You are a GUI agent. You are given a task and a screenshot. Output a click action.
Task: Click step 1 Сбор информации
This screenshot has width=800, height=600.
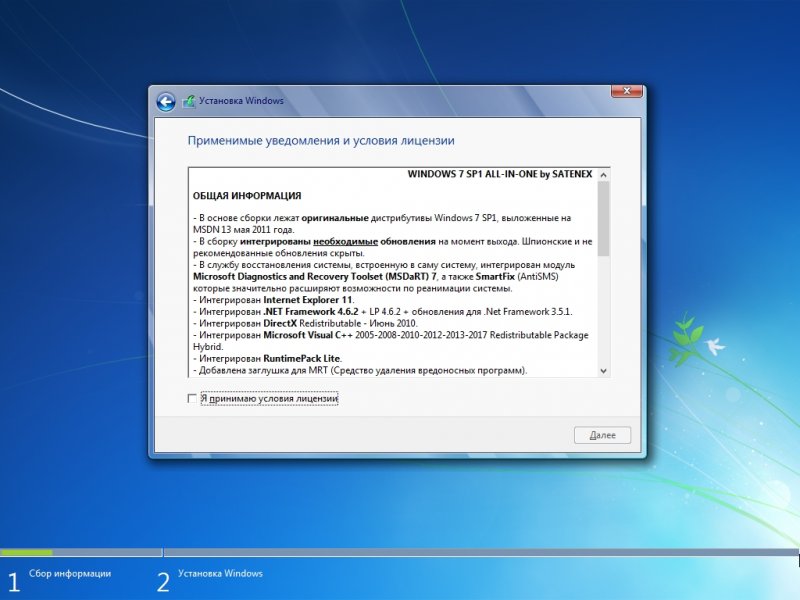pyautogui.click(x=60, y=580)
